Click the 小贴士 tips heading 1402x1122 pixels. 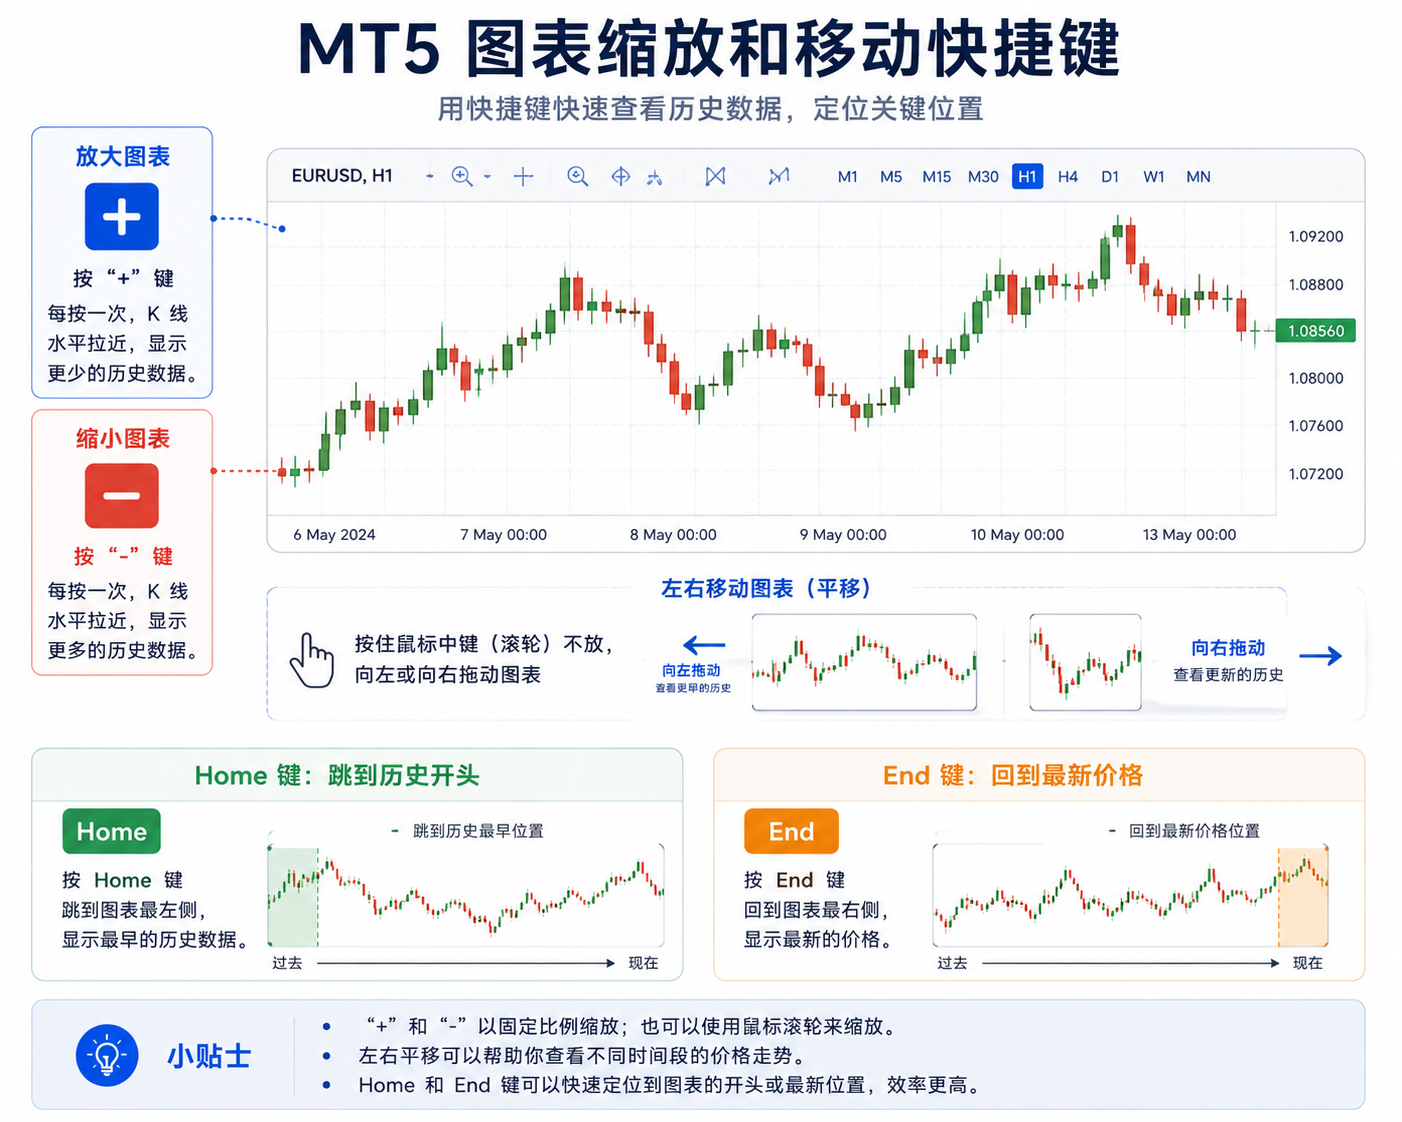[209, 1056]
